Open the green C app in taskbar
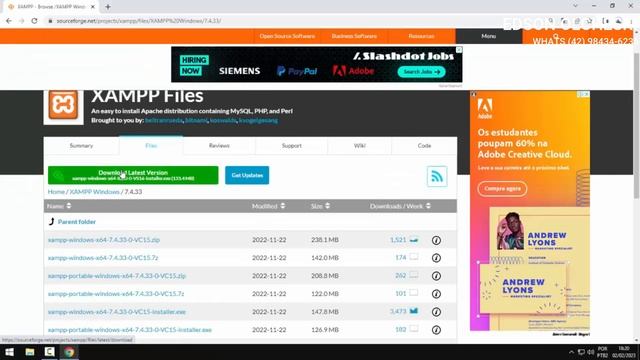This screenshot has height=360, width=640. (x=49, y=352)
